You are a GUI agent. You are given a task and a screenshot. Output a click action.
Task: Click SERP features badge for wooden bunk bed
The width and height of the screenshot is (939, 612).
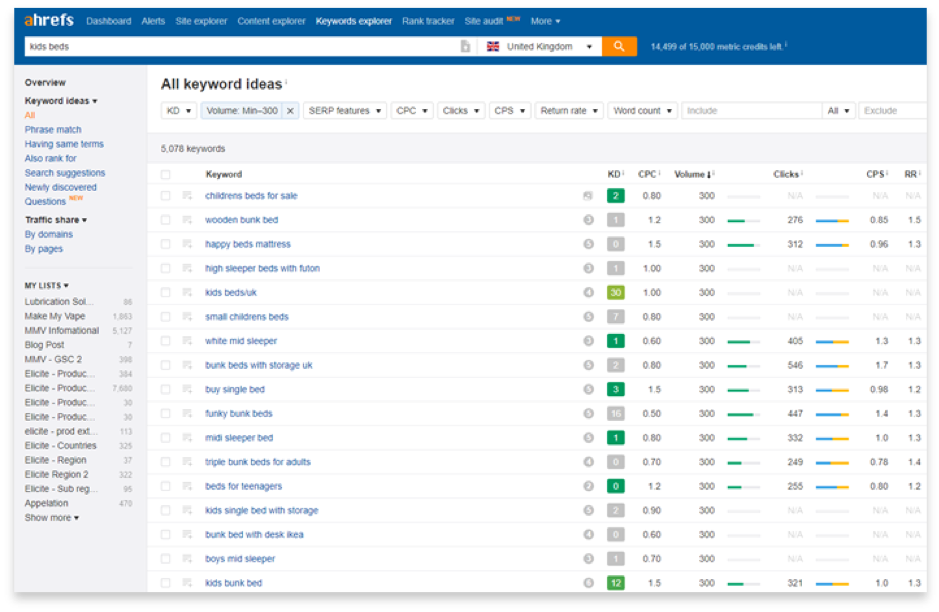coord(589,220)
